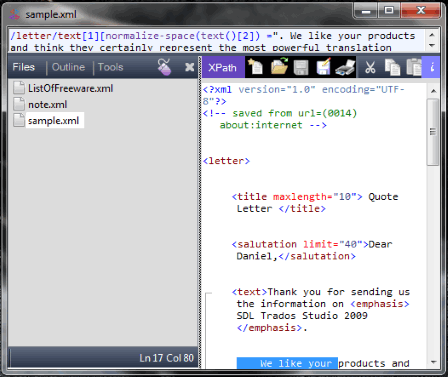Click the brush icon in Files panel
This screenshot has height=377, width=448.
[164, 67]
